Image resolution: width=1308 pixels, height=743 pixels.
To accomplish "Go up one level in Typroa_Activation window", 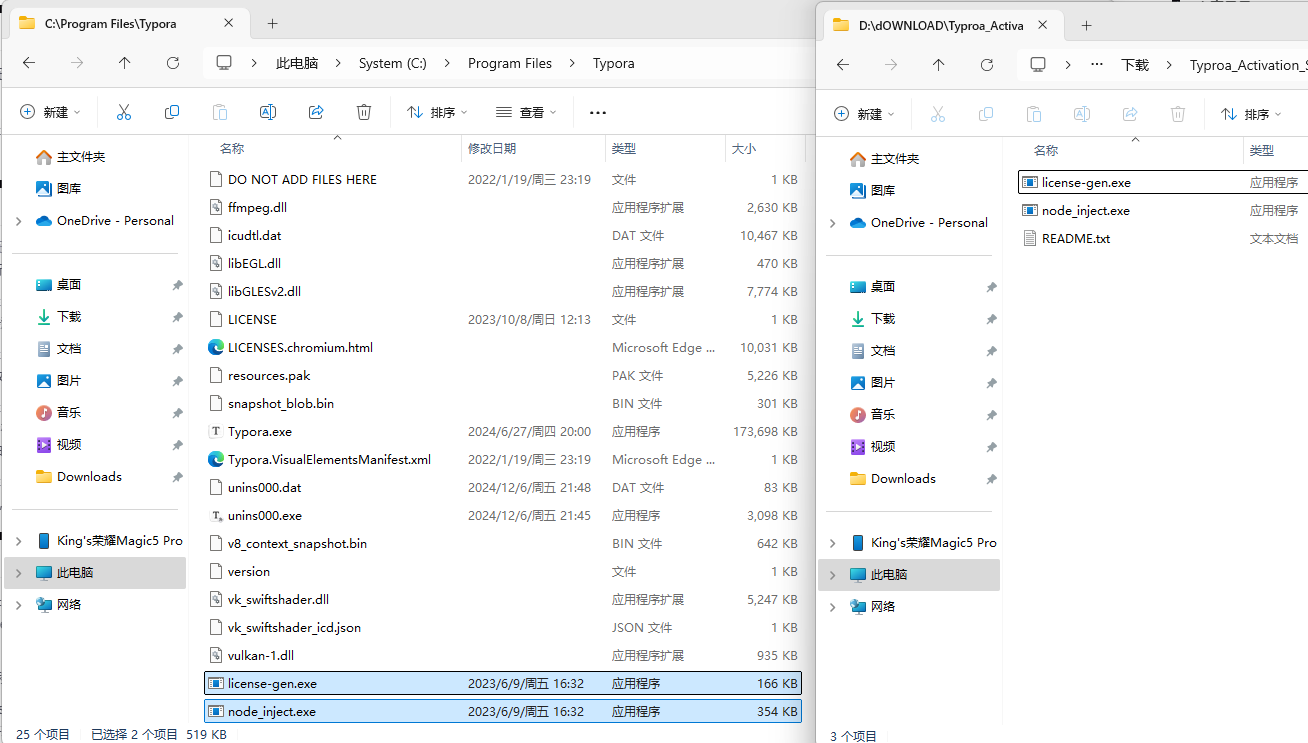I will (x=938, y=65).
